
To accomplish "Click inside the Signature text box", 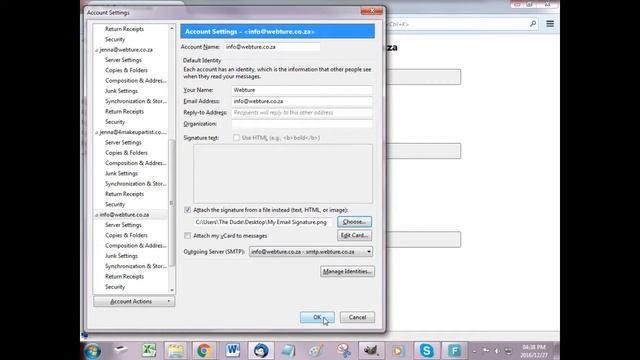I will point(283,173).
